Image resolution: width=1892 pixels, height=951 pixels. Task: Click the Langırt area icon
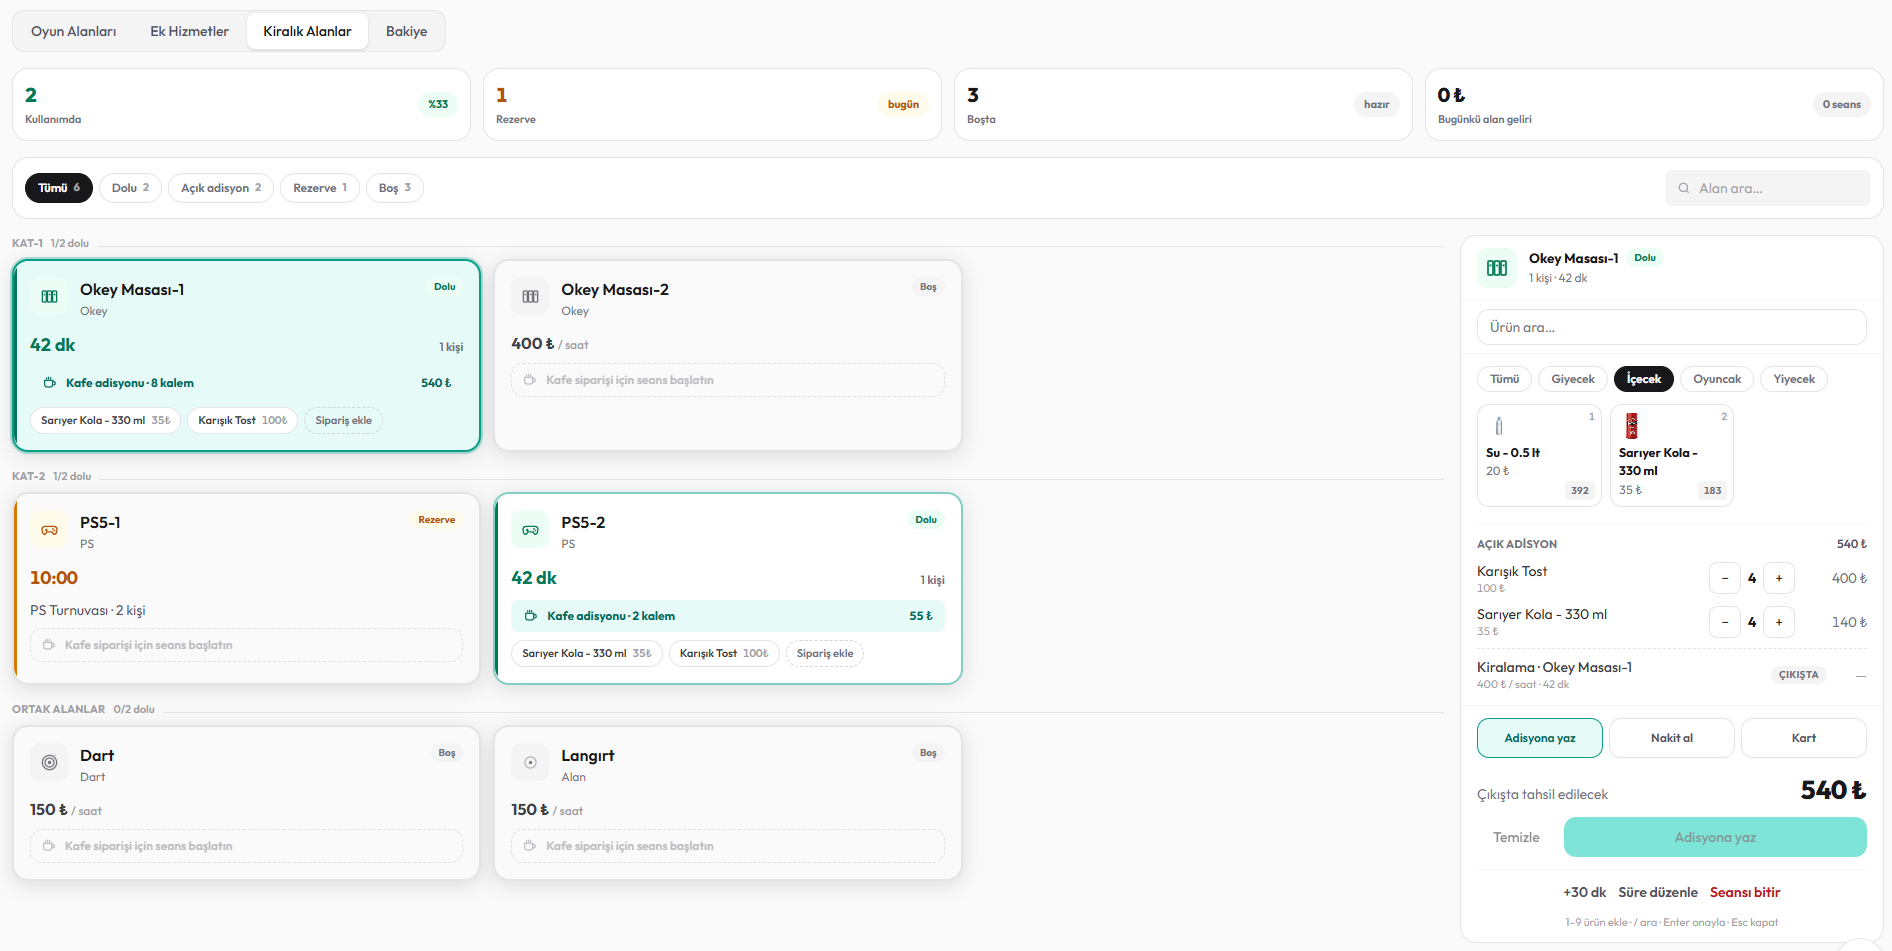tap(530, 763)
